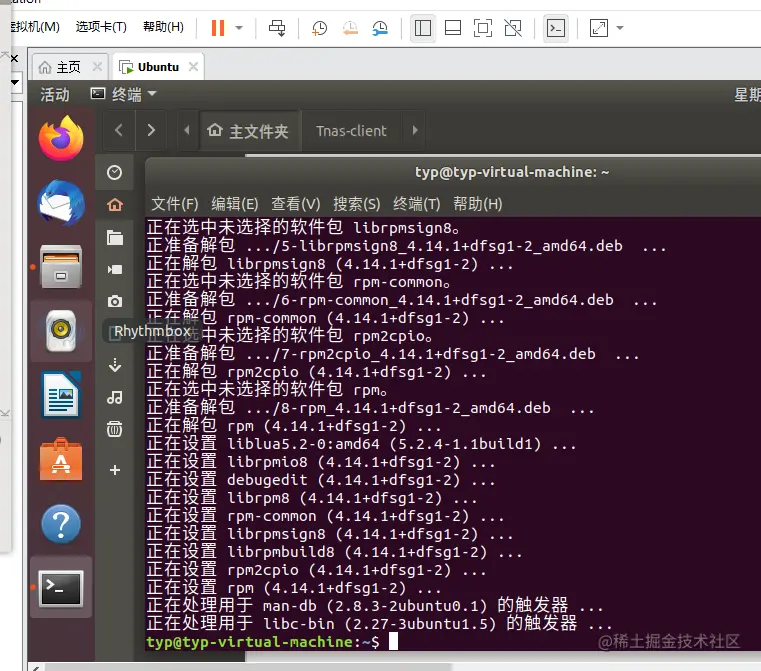The height and width of the screenshot is (671, 761).
Task: Click the line 正准备解包 .../8-rpm_4.14.1
Action: (370, 408)
